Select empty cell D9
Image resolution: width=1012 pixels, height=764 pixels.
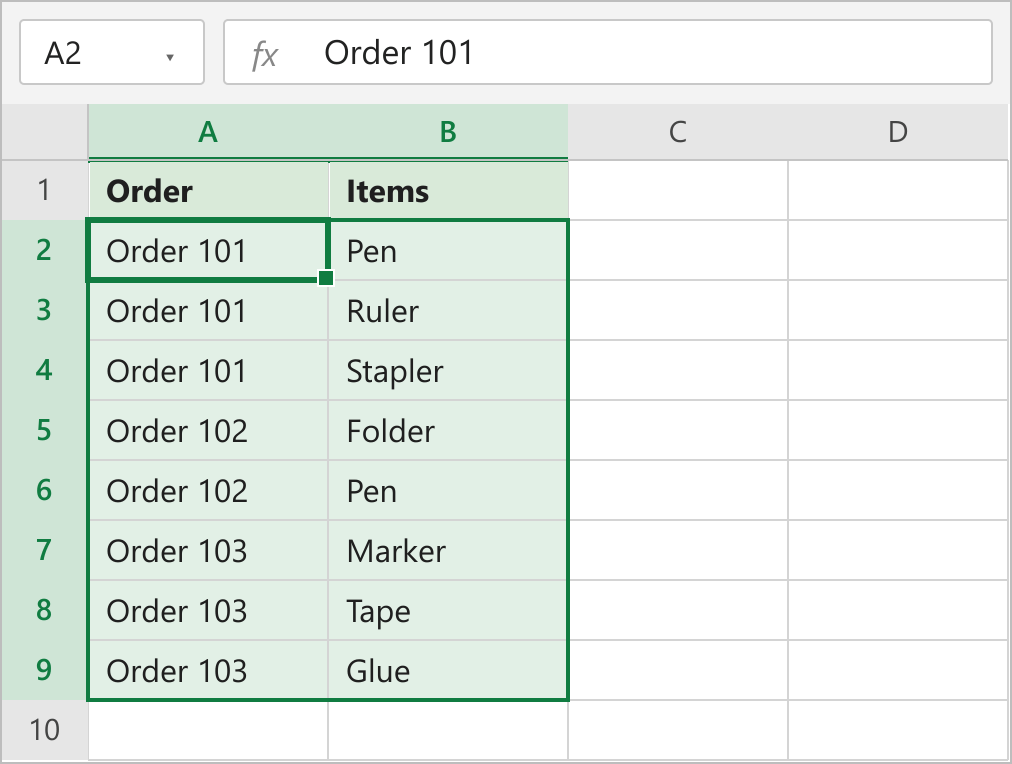(x=898, y=670)
